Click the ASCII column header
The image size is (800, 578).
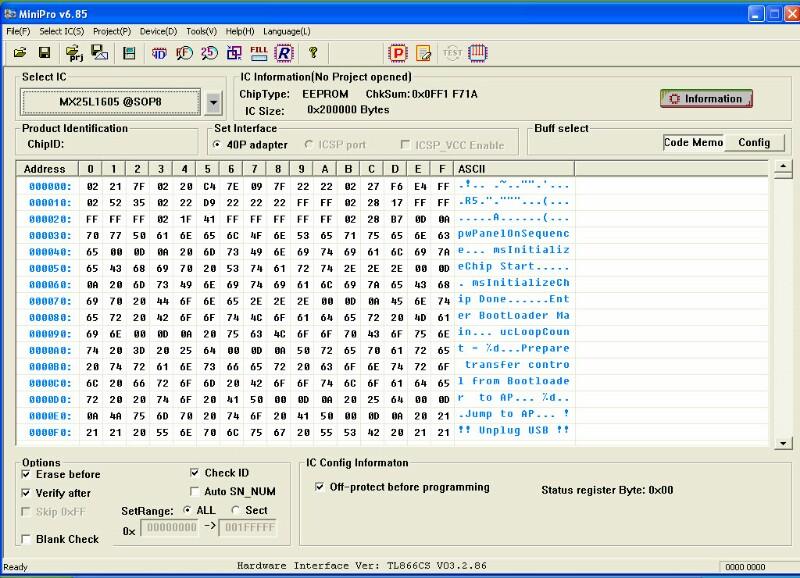(x=514, y=169)
